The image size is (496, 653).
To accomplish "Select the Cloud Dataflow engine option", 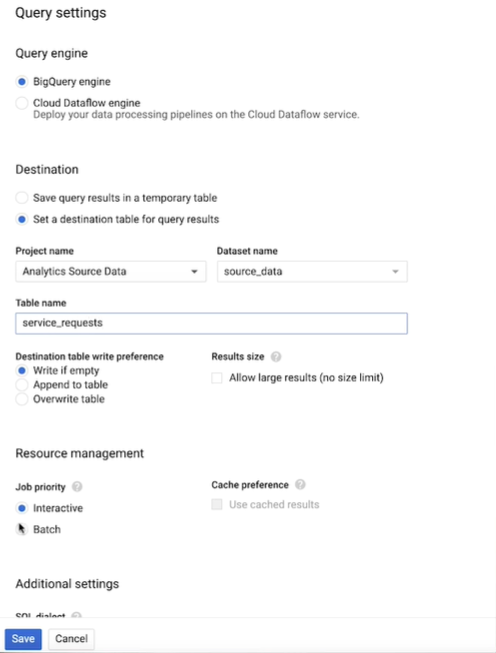I will [x=22, y=103].
